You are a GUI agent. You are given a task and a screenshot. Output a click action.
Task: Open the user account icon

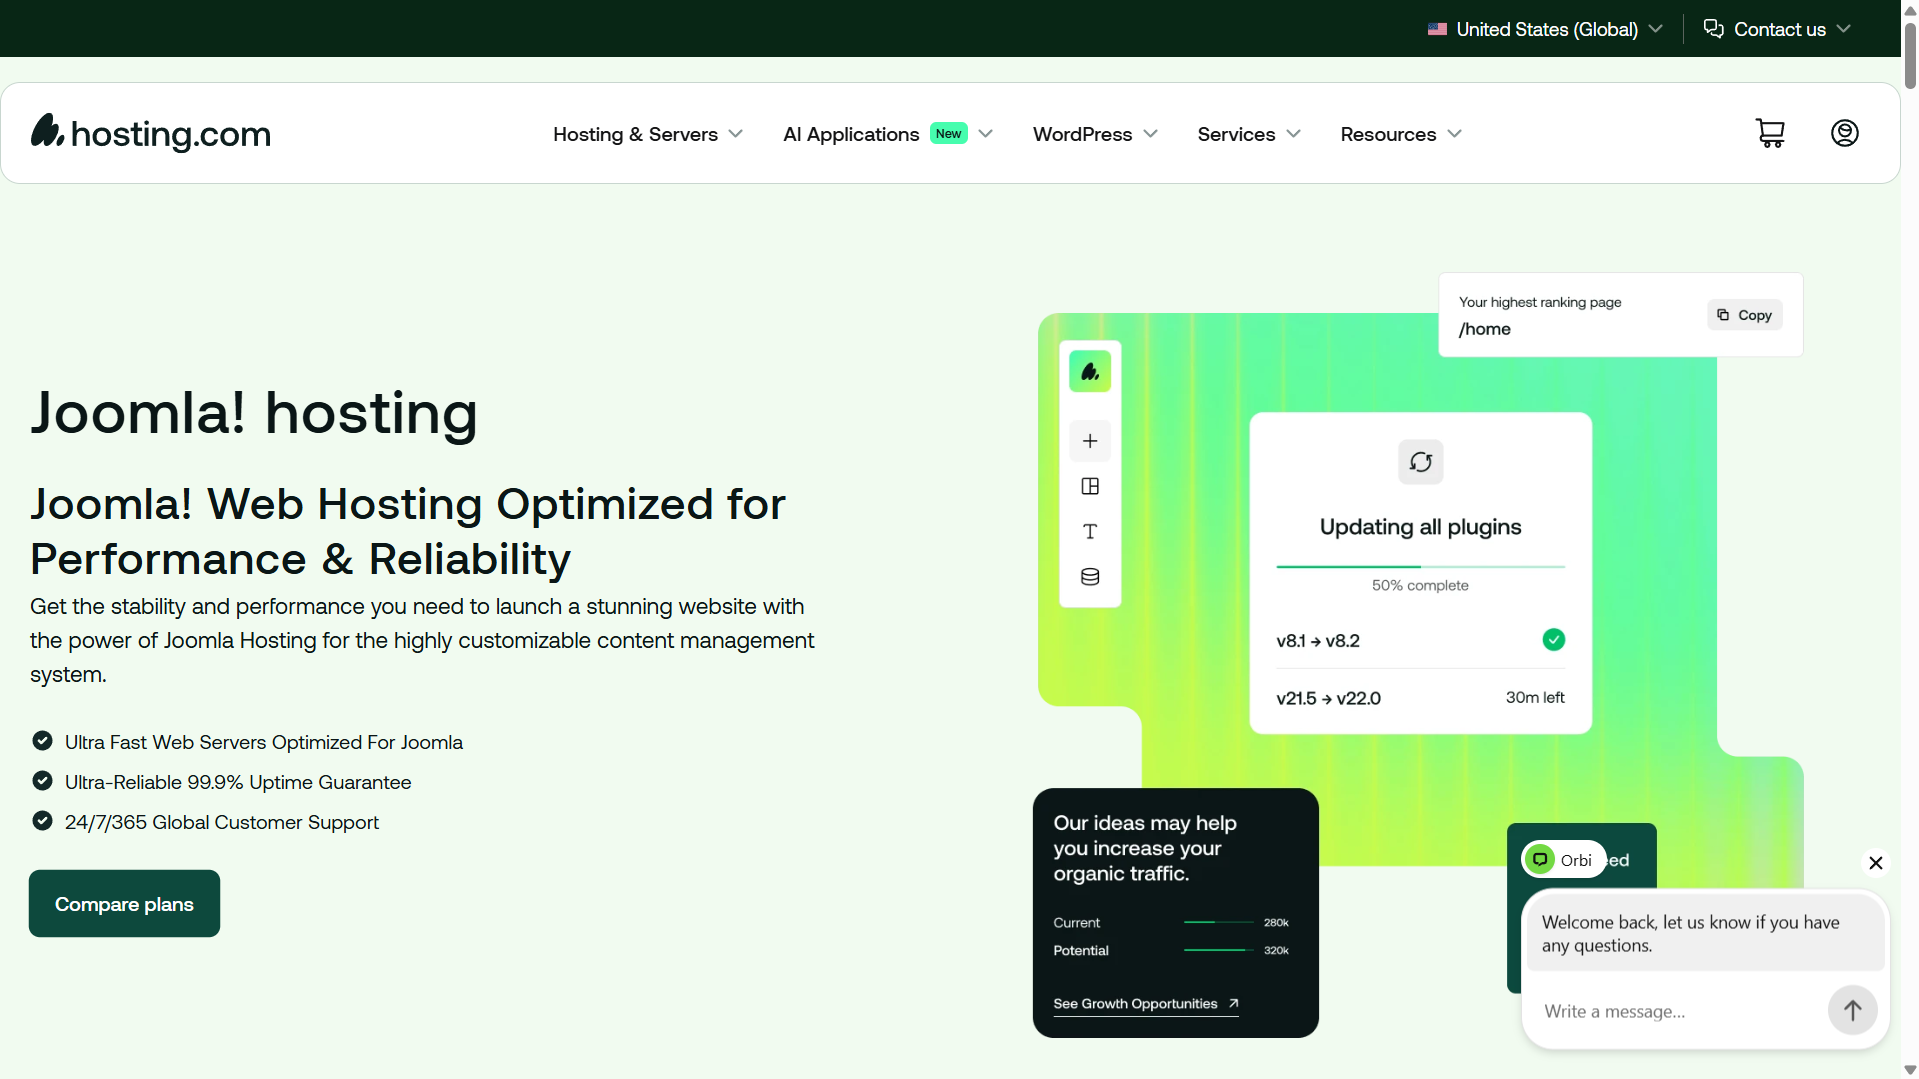coord(1845,133)
